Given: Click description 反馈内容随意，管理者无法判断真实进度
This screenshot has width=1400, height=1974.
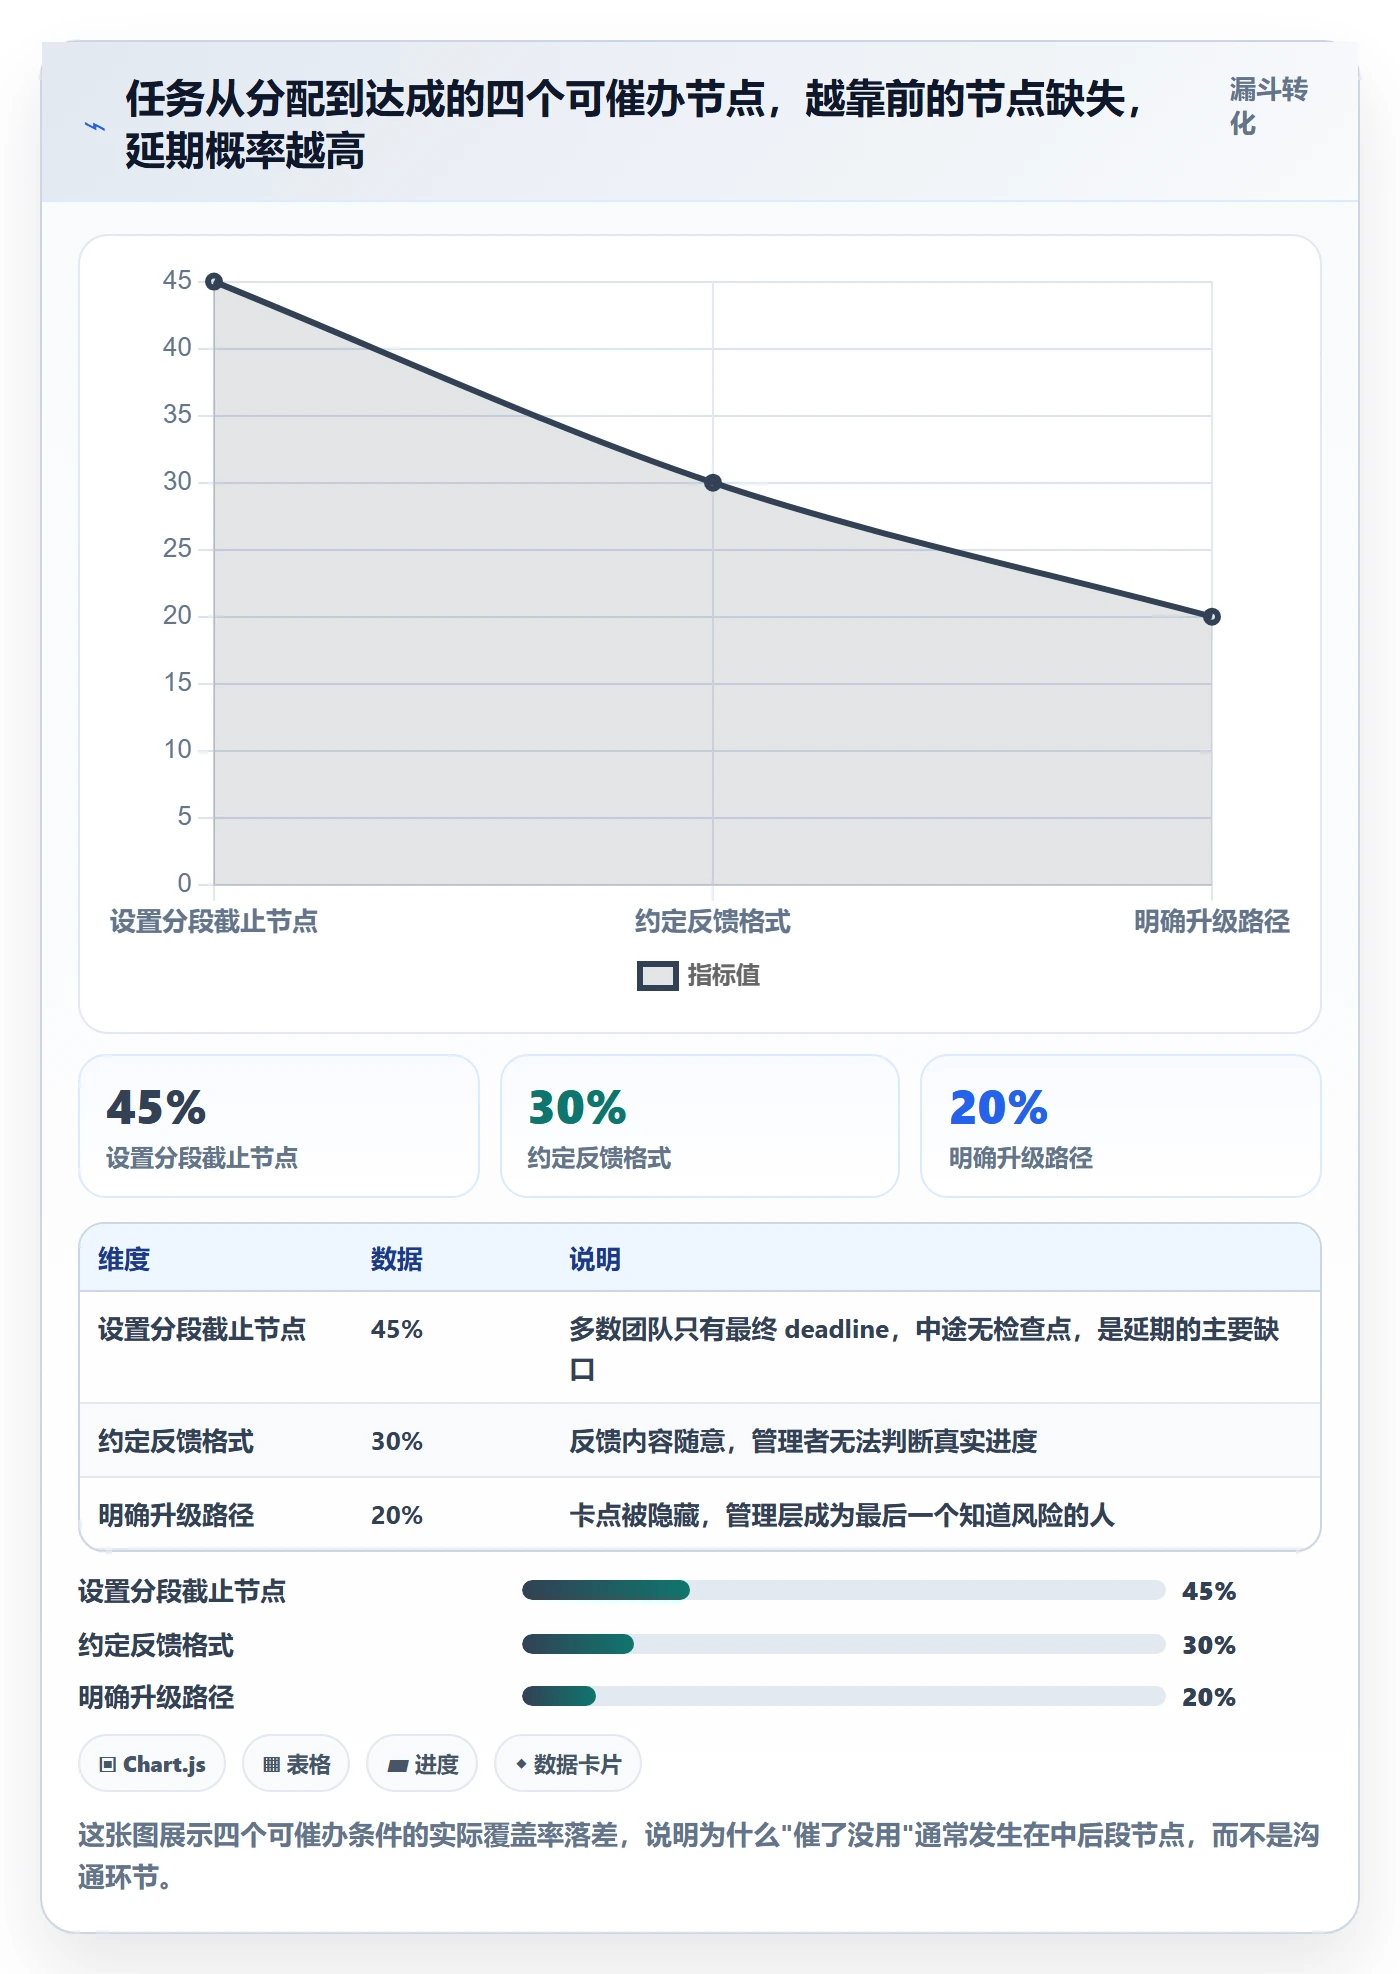Looking at the screenshot, I should point(803,1441).
